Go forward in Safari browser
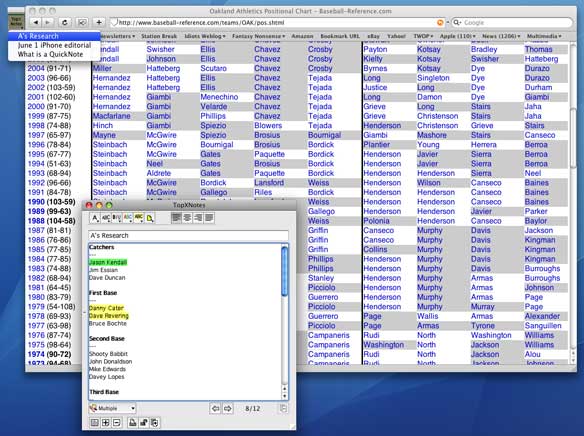The width and height of the screenshot is (584, 436). 48,23
